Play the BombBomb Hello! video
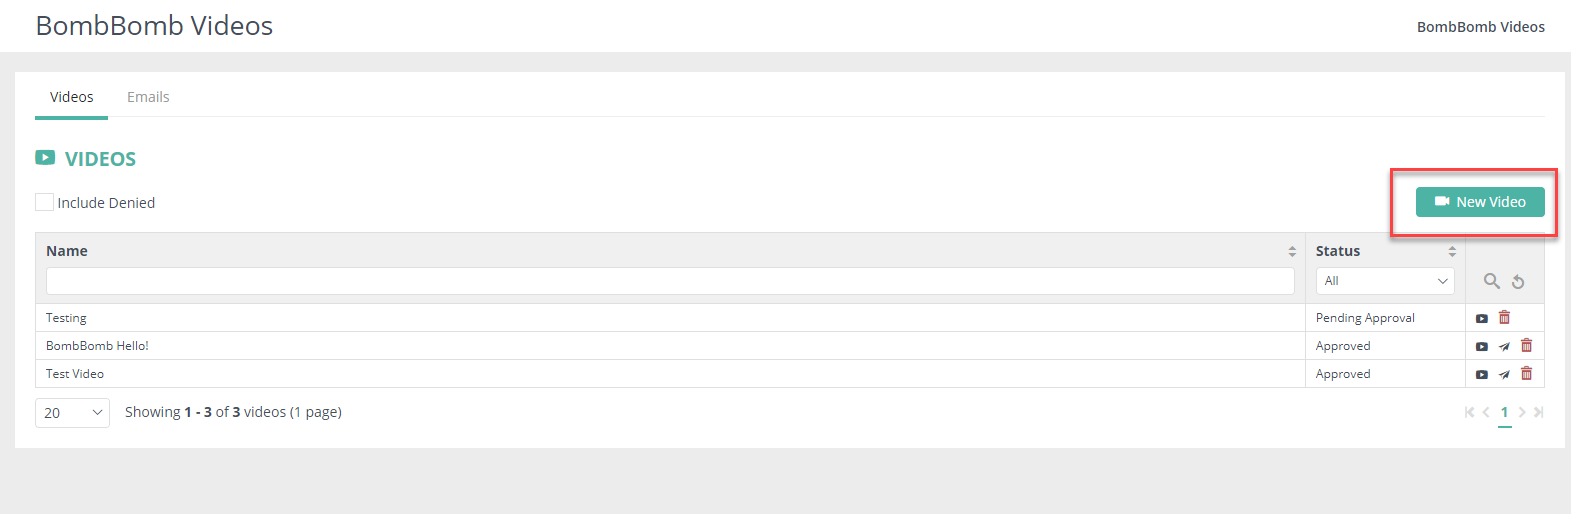This screenshot has width=1571, height=514. point(1482,346)
